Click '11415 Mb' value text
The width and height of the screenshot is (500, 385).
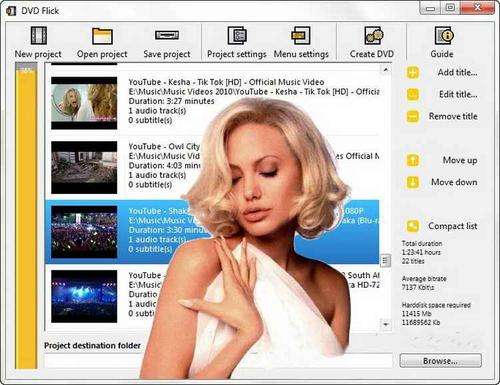416,314
